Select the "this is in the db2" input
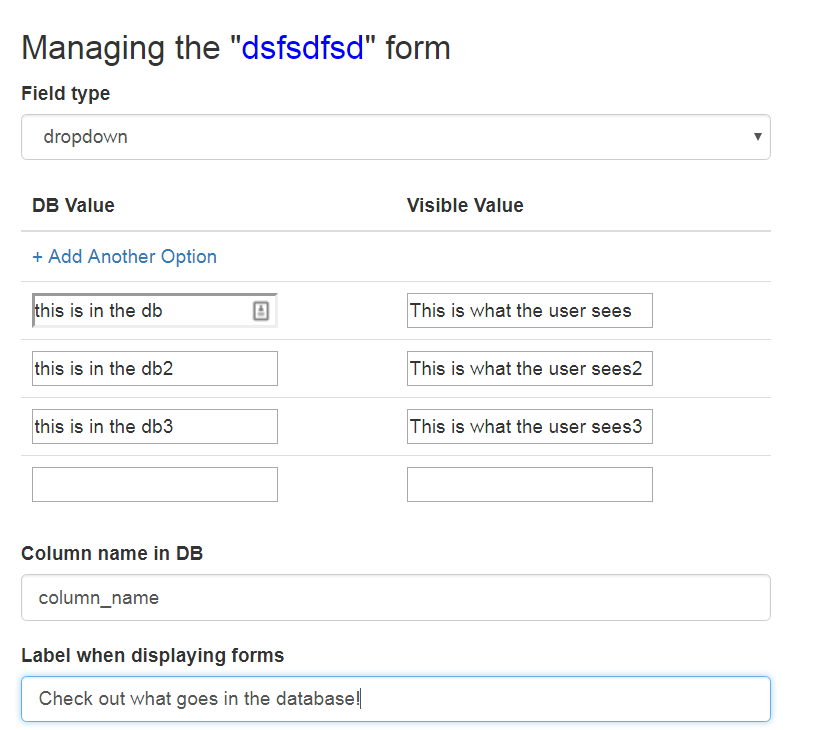 point(154,369)
